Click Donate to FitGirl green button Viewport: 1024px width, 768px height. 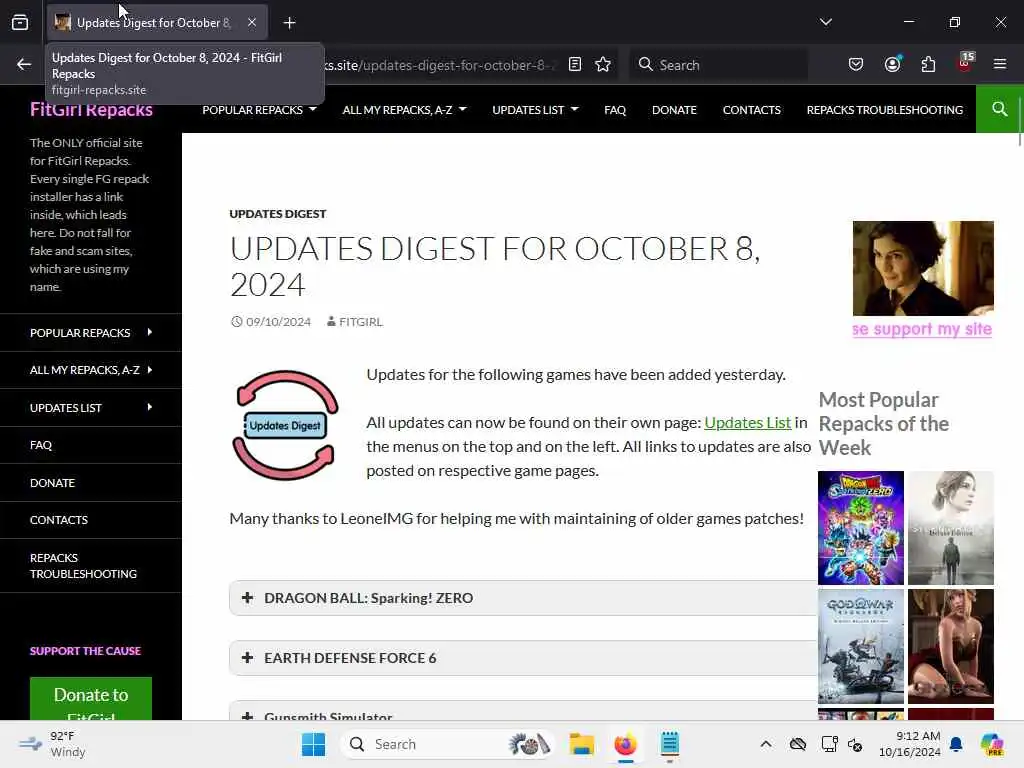coord(91,699)
